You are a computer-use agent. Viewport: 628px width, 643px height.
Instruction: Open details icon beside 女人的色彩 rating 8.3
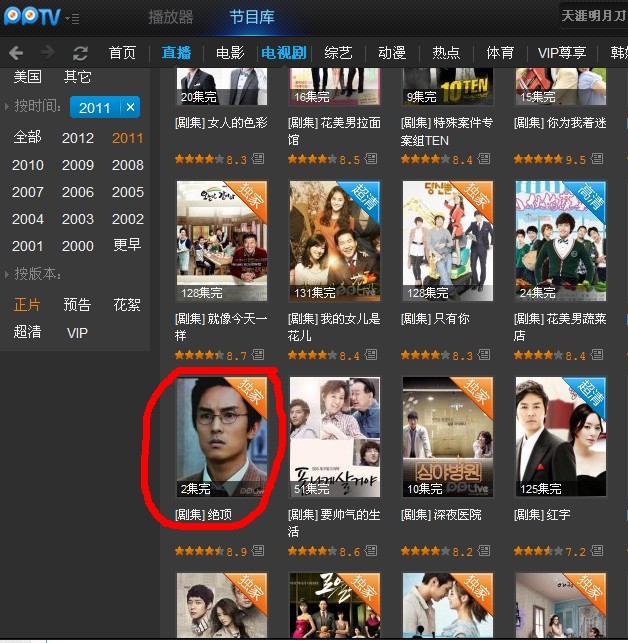tap(258, 158)
